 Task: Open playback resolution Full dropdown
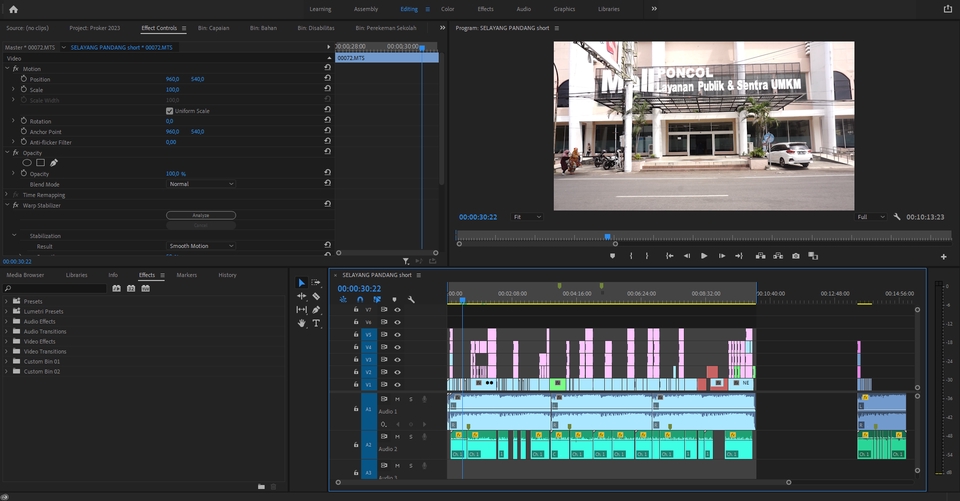click(x=871, y=217)
